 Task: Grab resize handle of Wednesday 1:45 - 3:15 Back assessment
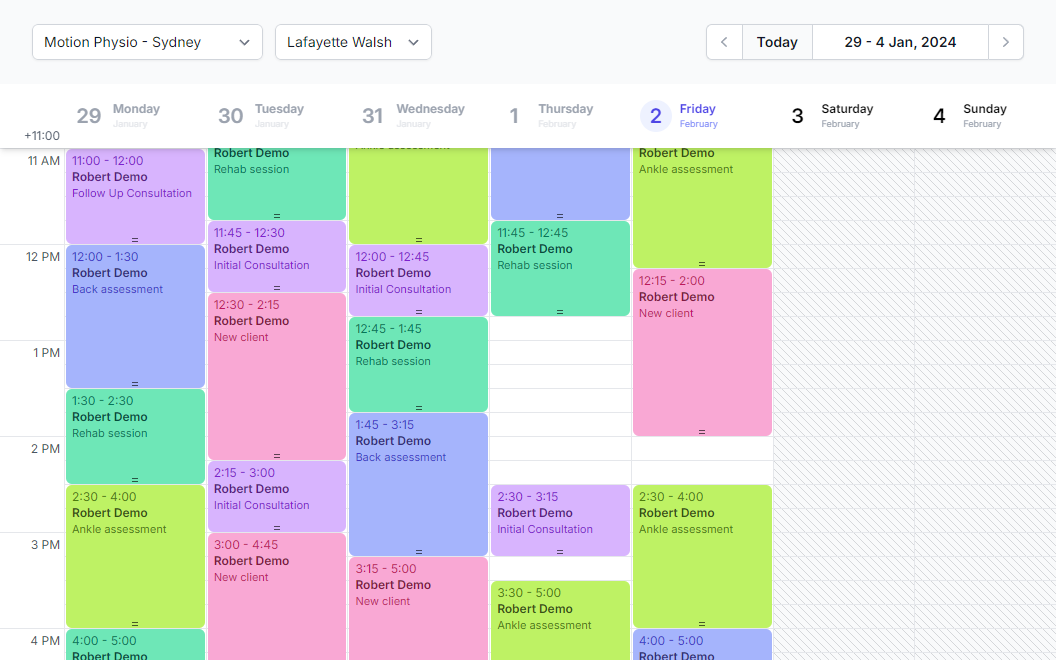tap(419, 552)
